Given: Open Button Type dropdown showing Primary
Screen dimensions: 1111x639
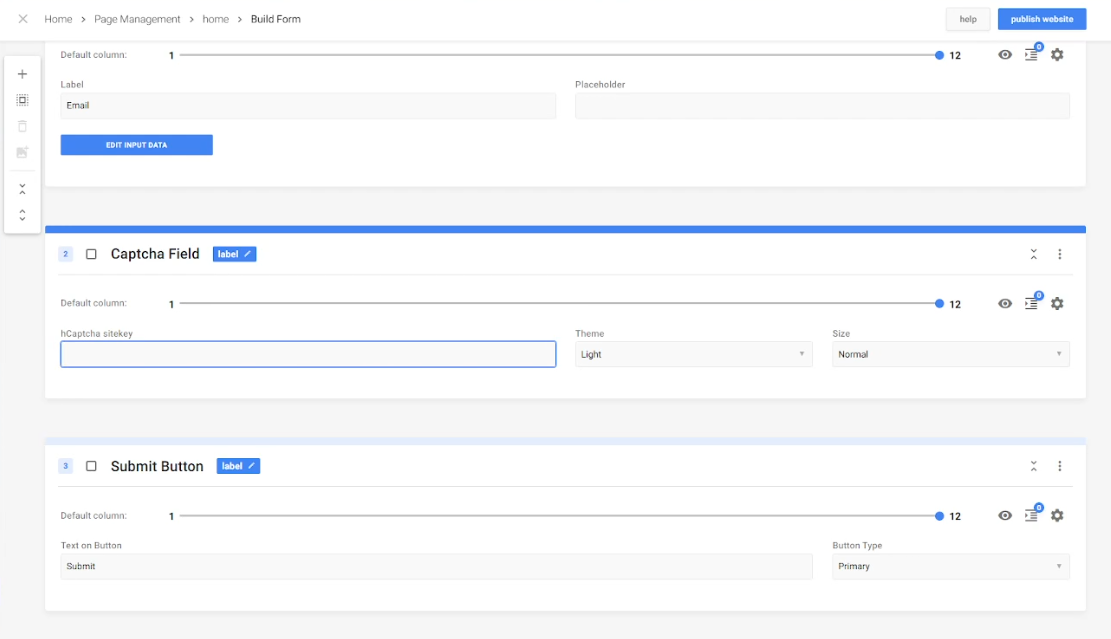Looking at the screenshot, I should coord(950,567).
